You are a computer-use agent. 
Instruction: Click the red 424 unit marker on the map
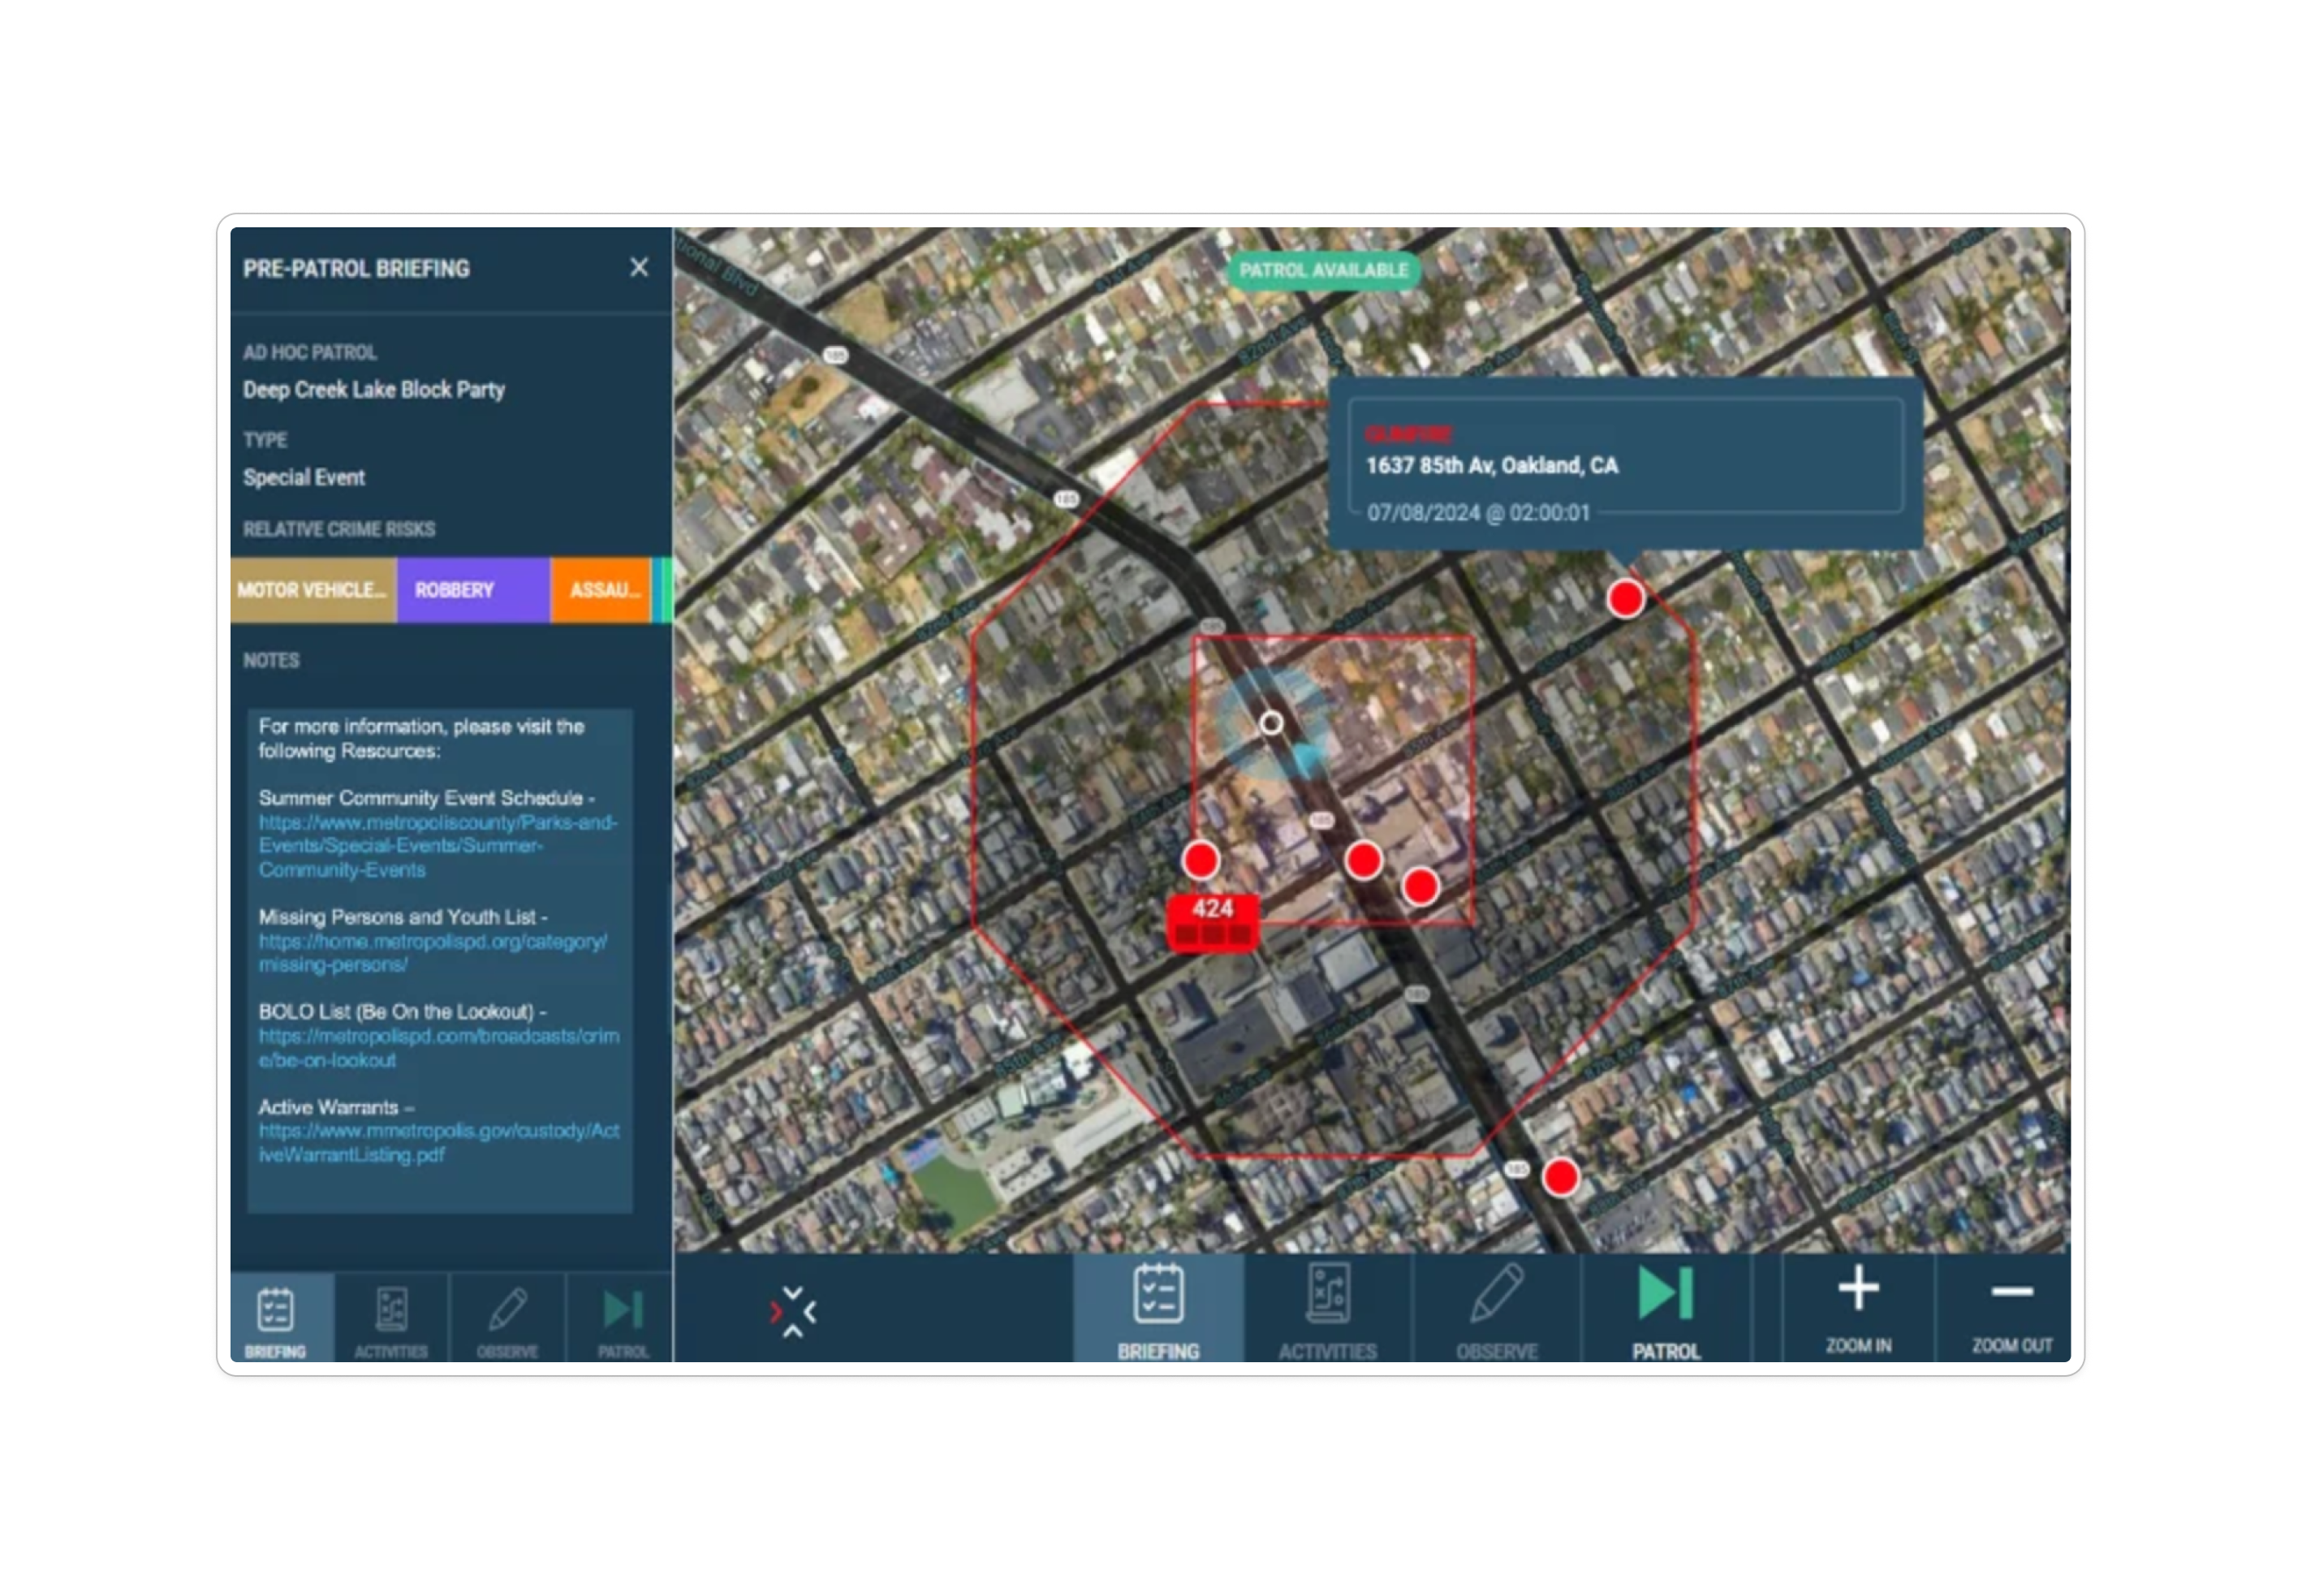(x=1211, y=920)
